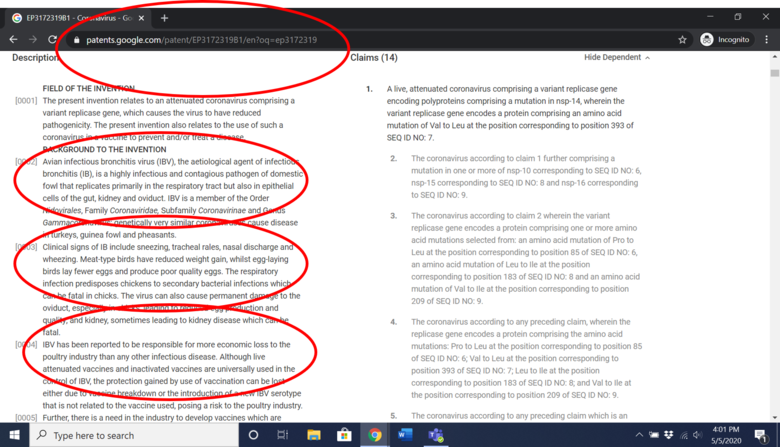
Task: Open the clock showing 4:01 PM
Action: point(726,435)
